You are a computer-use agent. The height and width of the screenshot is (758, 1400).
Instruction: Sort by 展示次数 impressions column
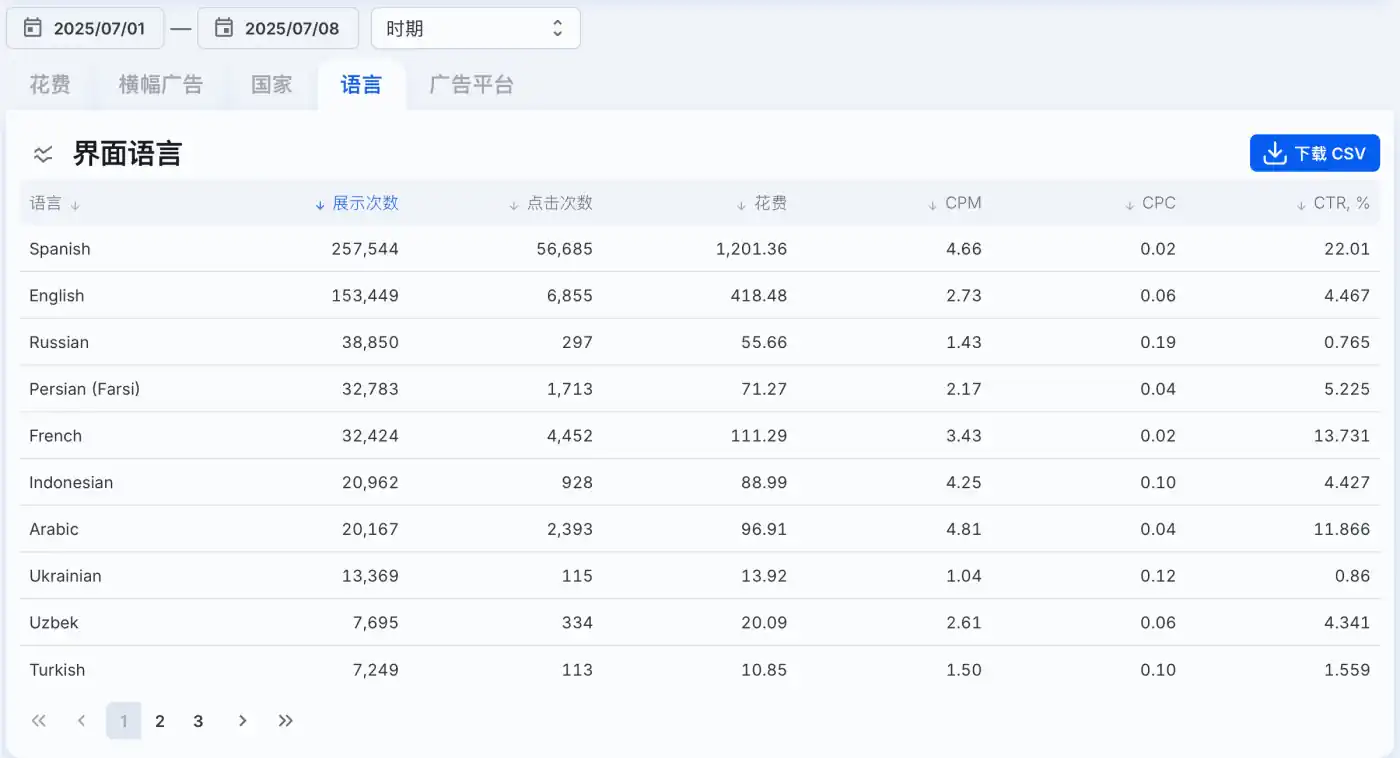click(x=357, y=203)
